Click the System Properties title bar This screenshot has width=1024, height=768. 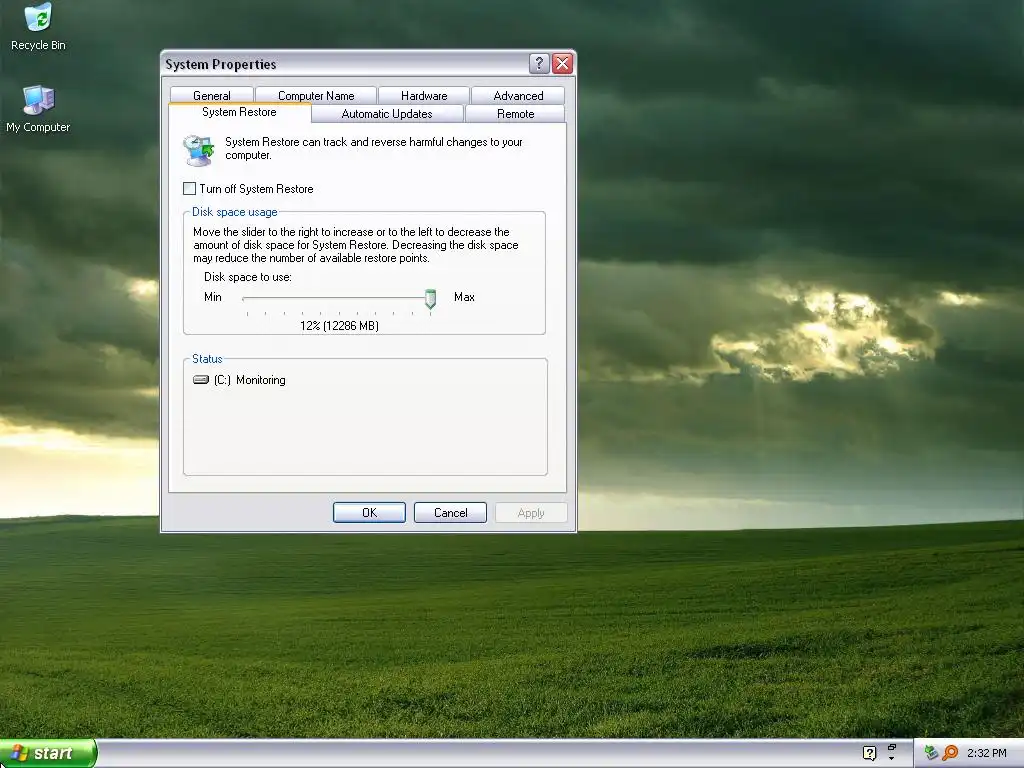pyautogui.click(x=346, y=64)
